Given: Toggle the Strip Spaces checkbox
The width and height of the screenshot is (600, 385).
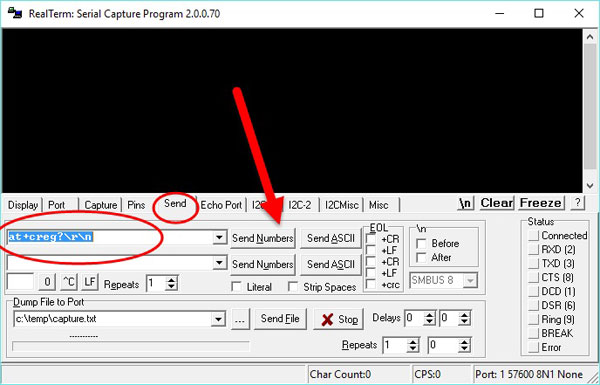Looking at the screenshot, I should pyautogui.click(x=293, y=287).
